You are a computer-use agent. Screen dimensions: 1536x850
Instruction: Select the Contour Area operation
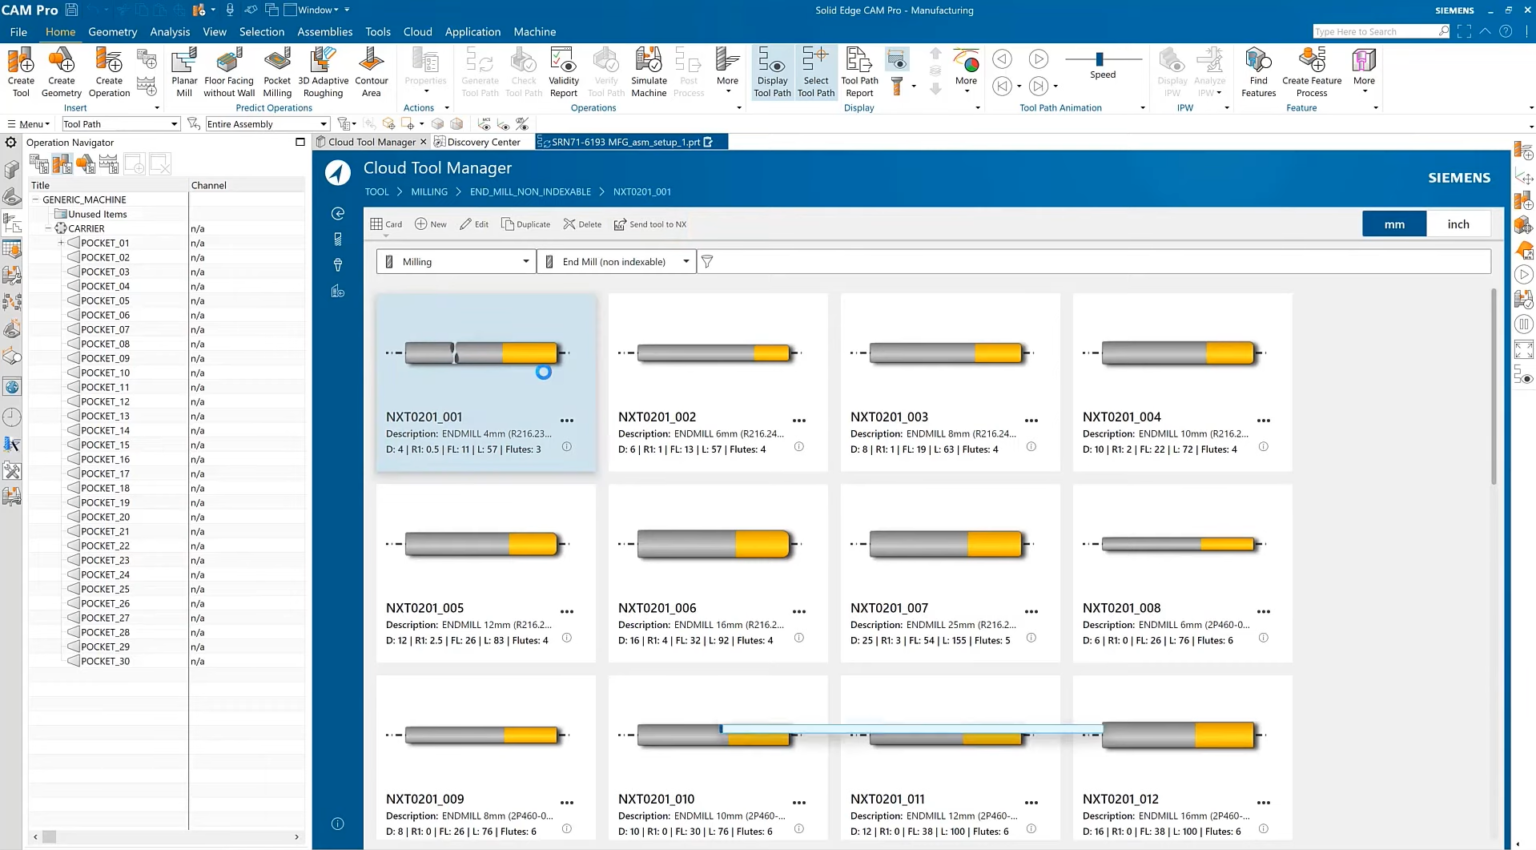[371, 70]
